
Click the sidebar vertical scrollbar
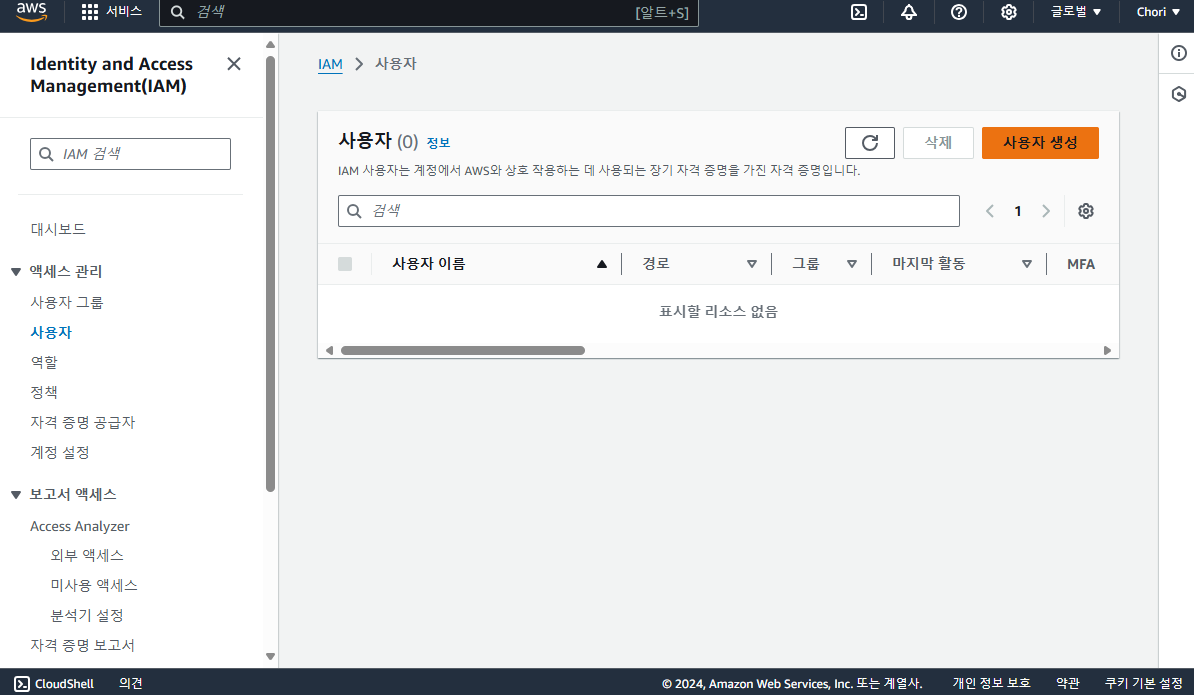point(270,274)
